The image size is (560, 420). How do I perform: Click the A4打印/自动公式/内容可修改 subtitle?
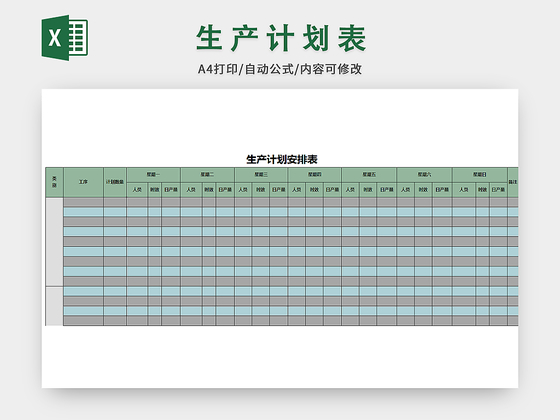pyautogui.click(x=280, y=69)
